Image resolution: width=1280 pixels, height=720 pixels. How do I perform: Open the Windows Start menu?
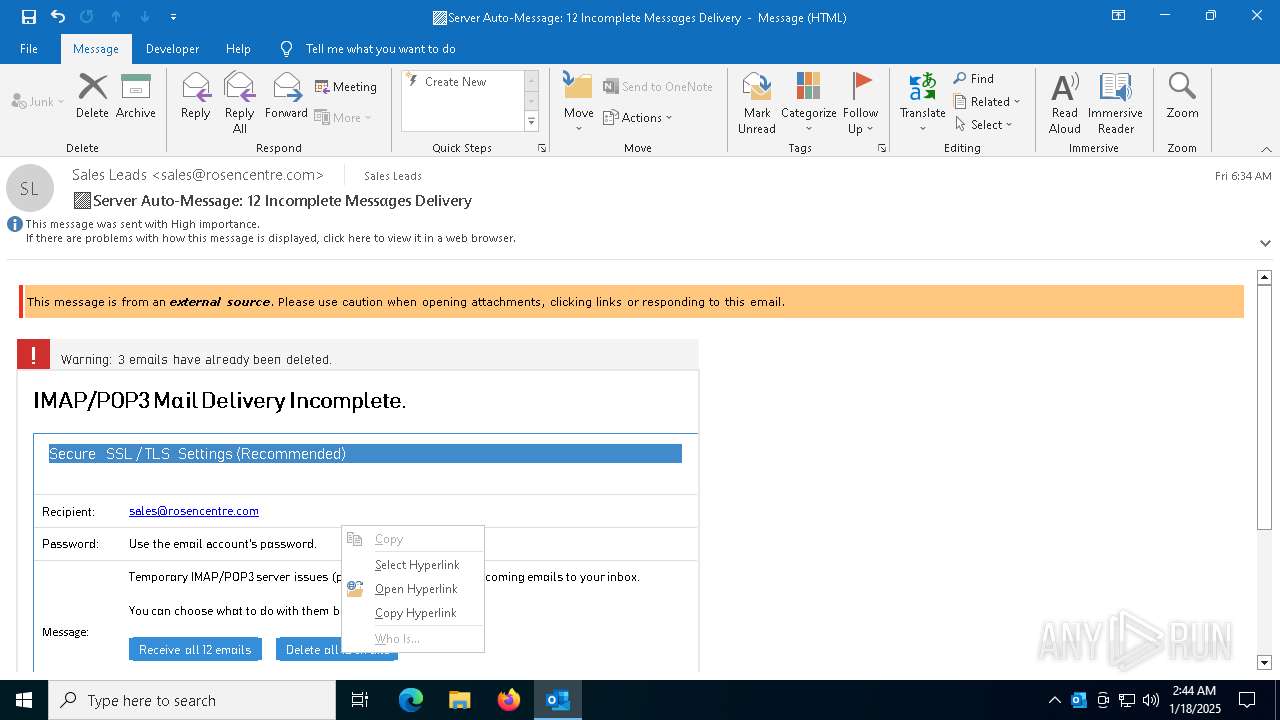24,700
